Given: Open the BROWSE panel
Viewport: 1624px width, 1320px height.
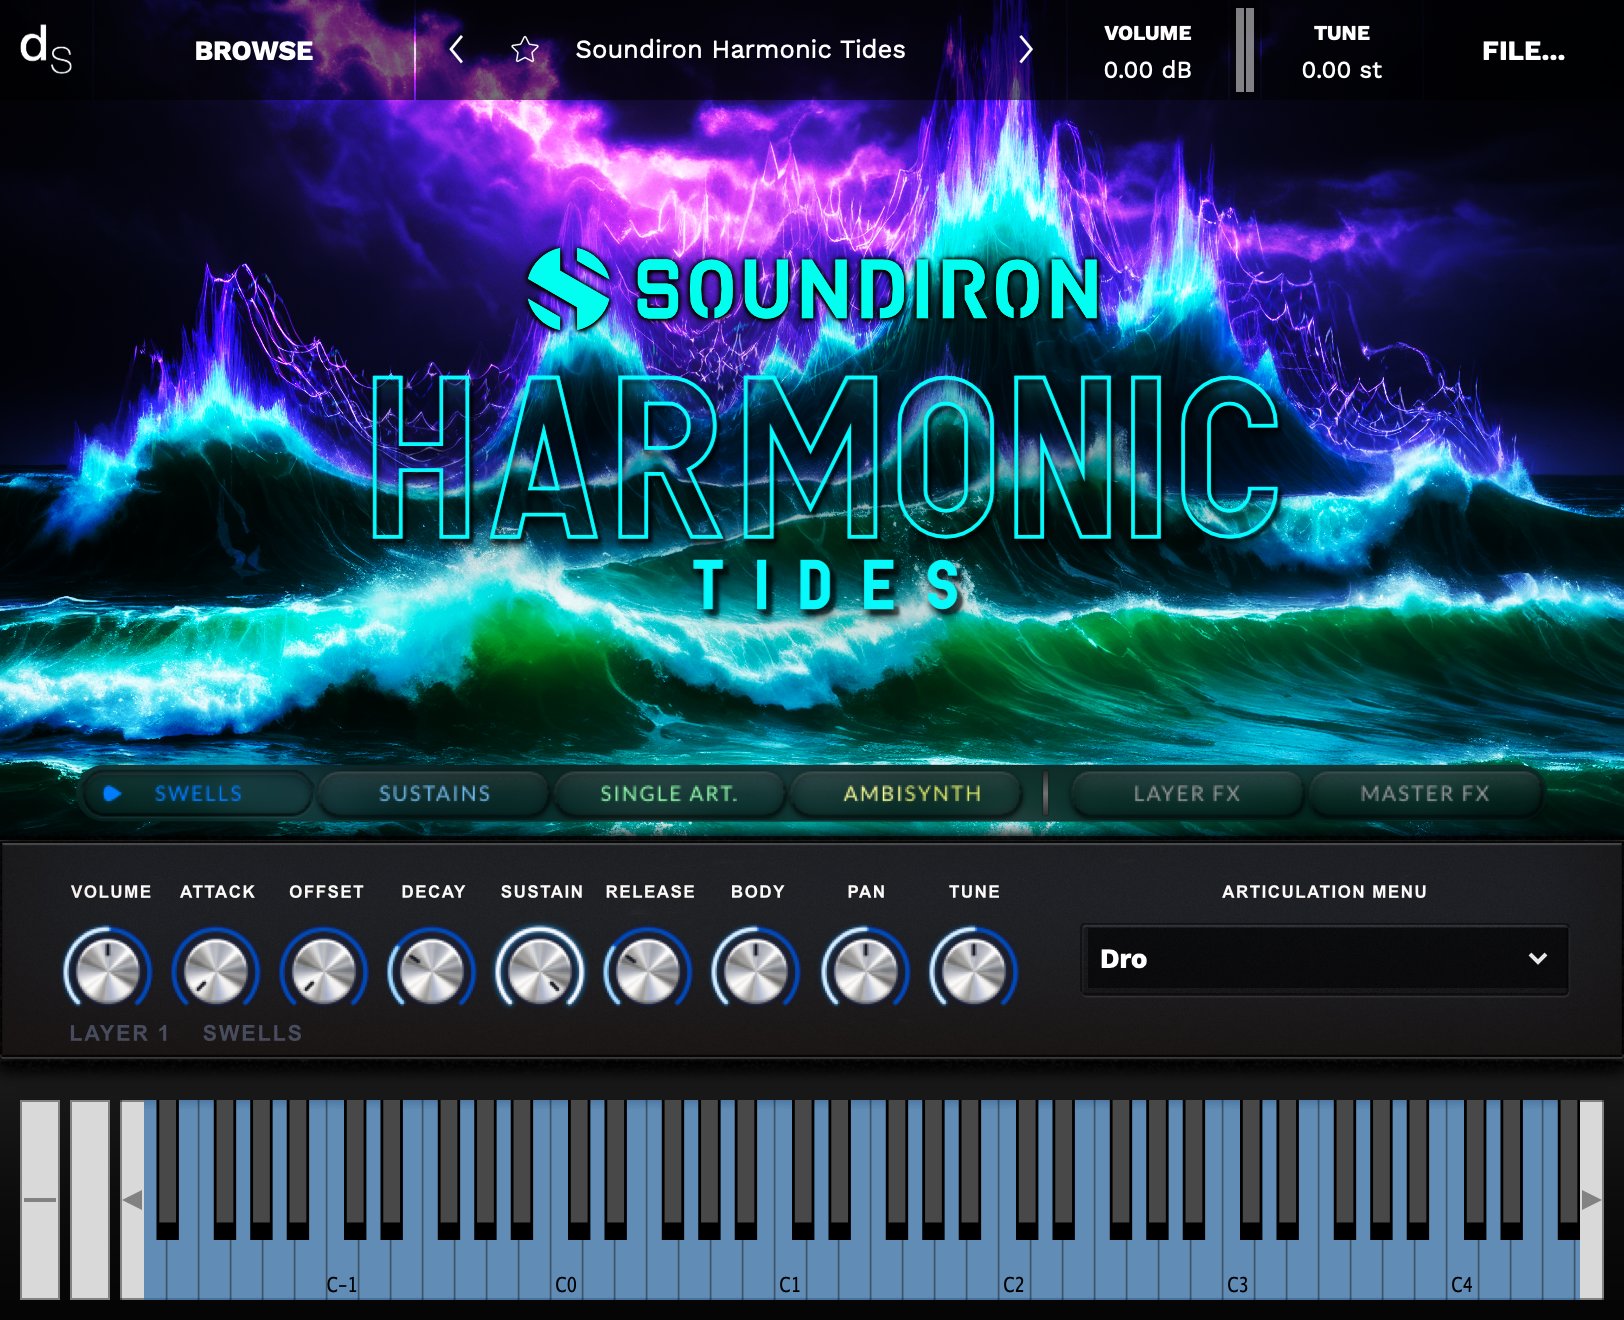Looking at the screenshot, I should 254,51.
